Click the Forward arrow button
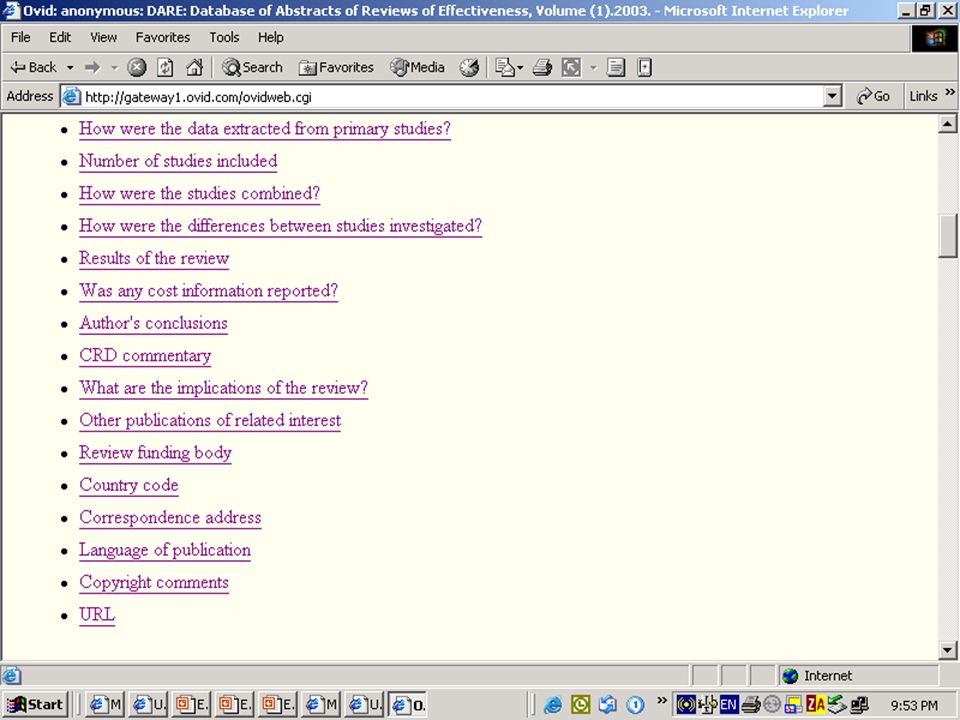 click(92, 67)
